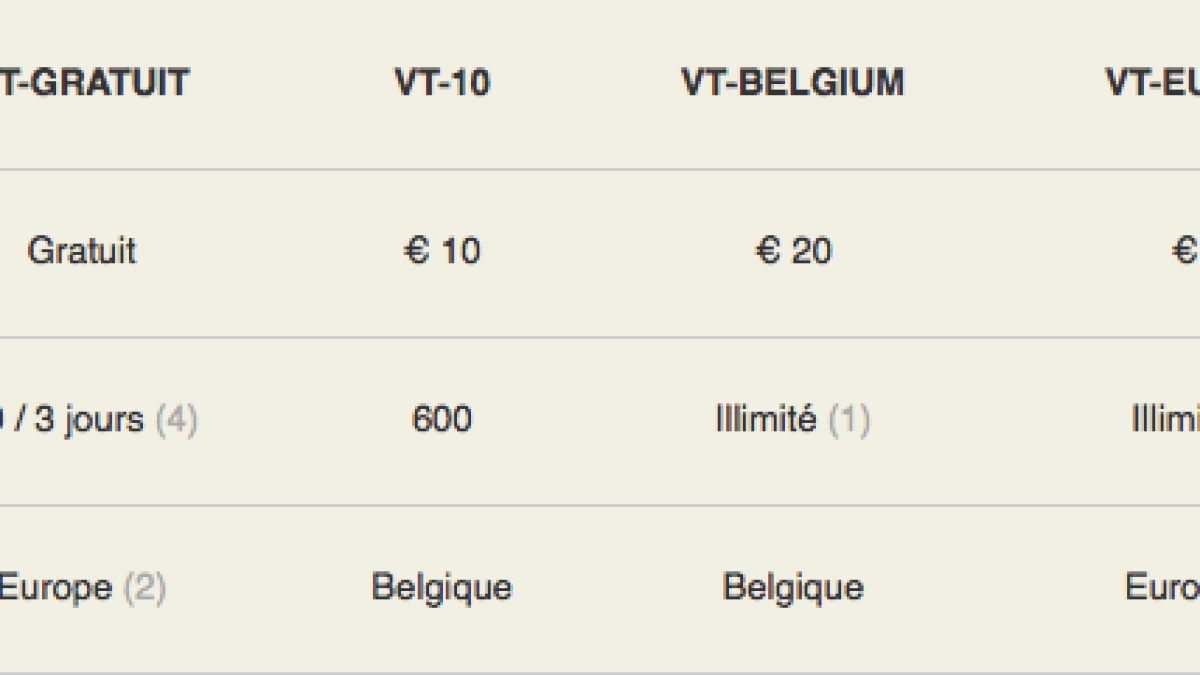Image resolution: width=1200 pixels, height=675 pixels.
Task: Click the cut-off Europe text under VT-EU
Action: pos(1163,587)
